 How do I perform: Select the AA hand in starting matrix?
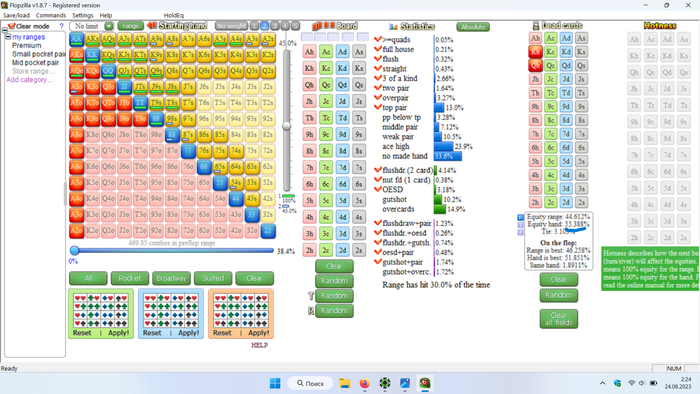76,39
